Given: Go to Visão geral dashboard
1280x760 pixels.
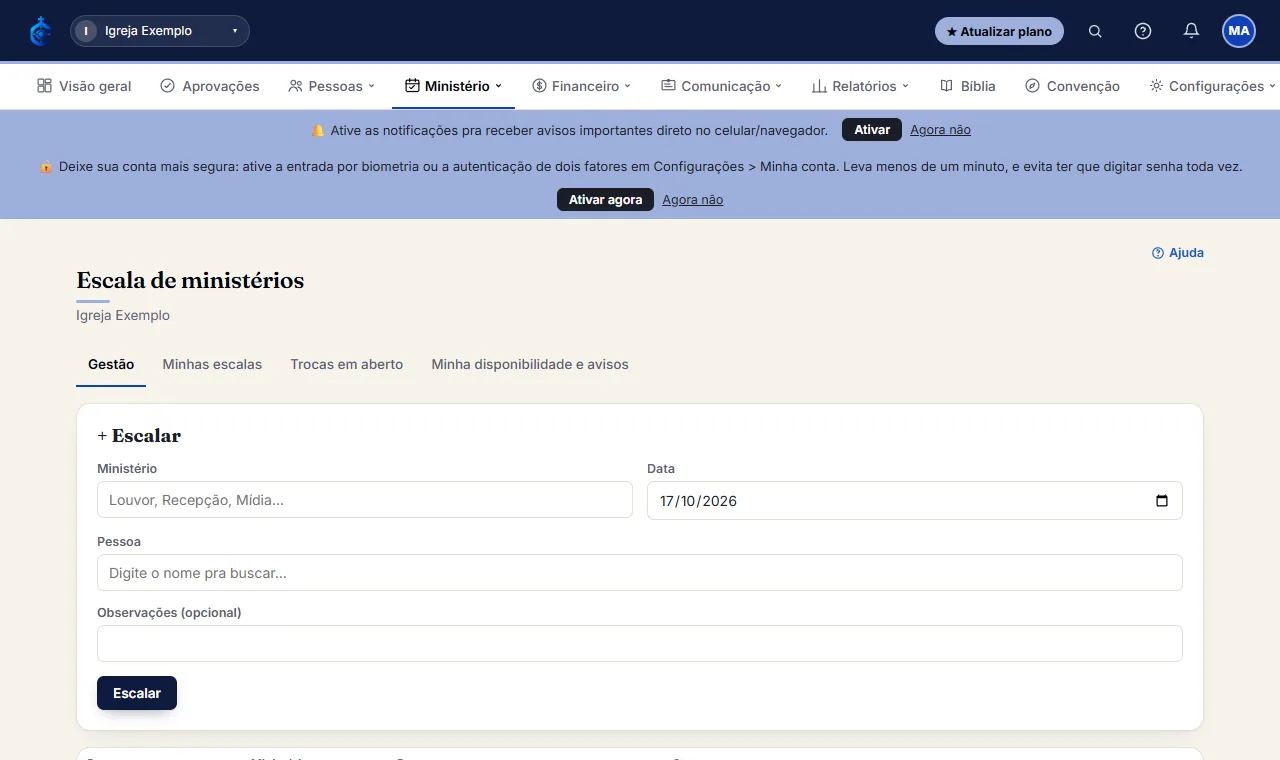Looking at the screenshot, I should click(84, 86).
